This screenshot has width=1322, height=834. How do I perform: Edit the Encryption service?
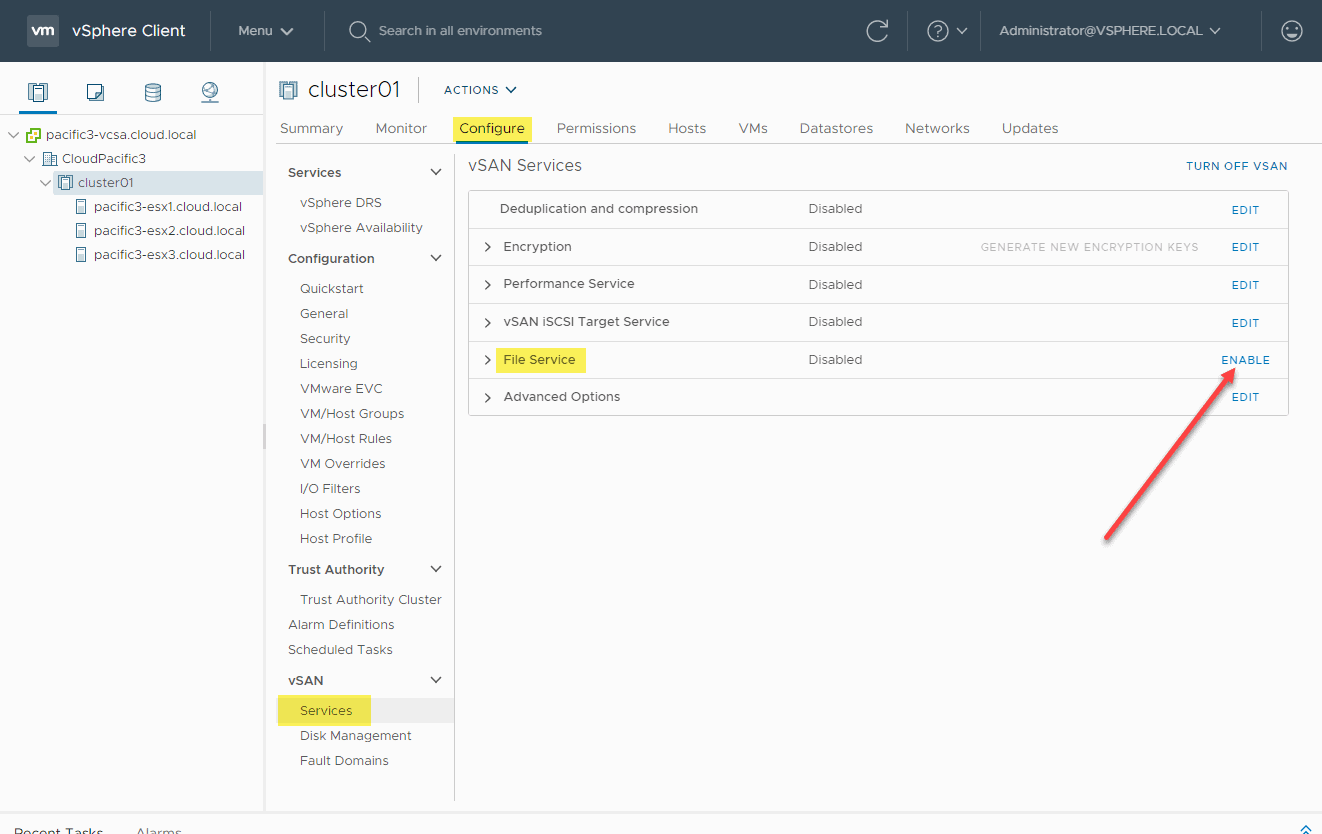1245,247
